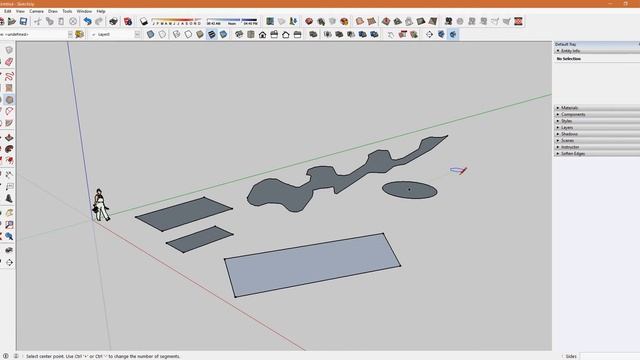Select the Eraser tool in left toolbar
640x360 pixels.
tap(9, 62)
